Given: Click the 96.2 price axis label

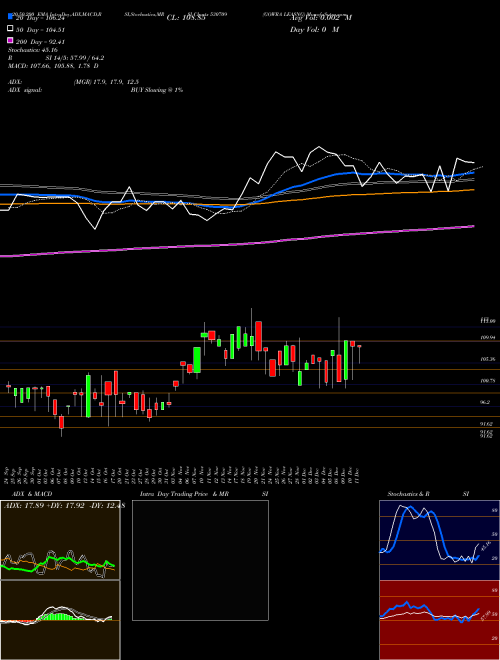Looking at the screenshot, I should (x=487, y=402).
